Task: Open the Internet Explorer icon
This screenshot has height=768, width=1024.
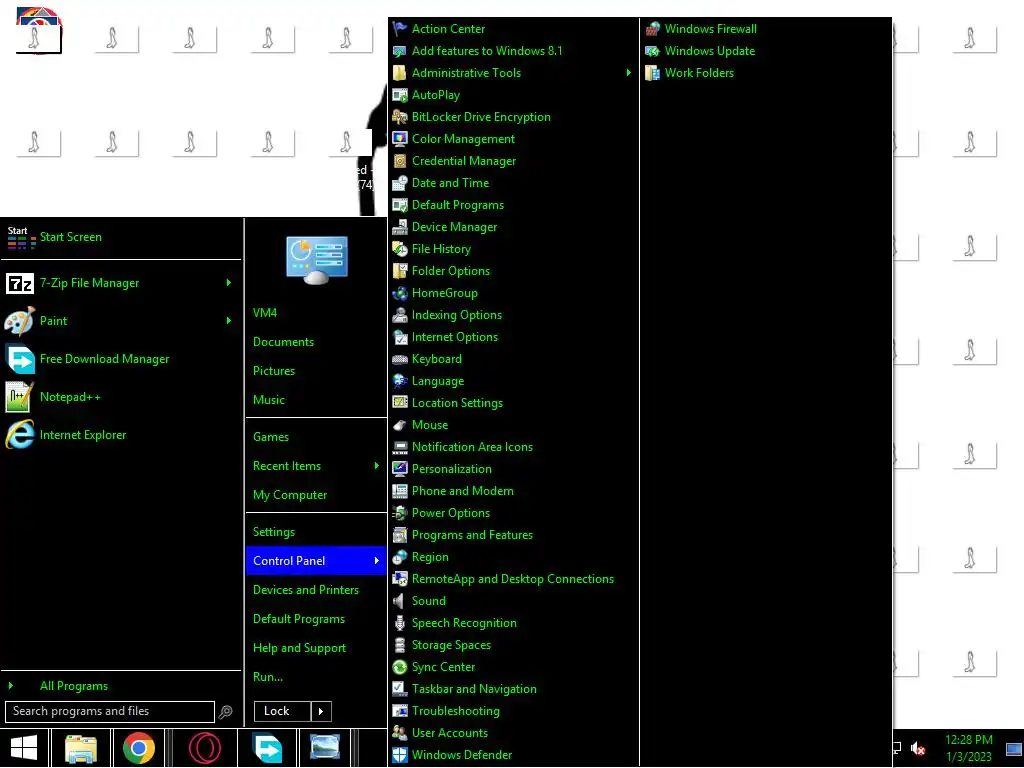Action: tap(20, 435)
